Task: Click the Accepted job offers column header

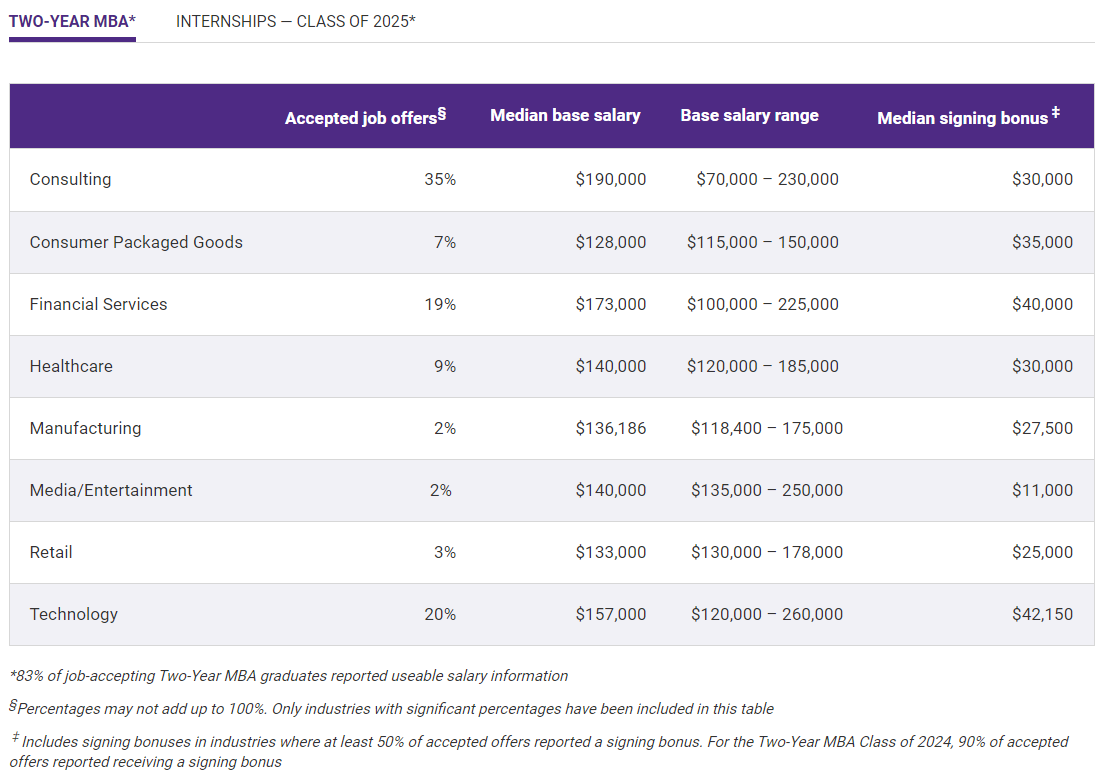Action: click(x=365, y=117)
